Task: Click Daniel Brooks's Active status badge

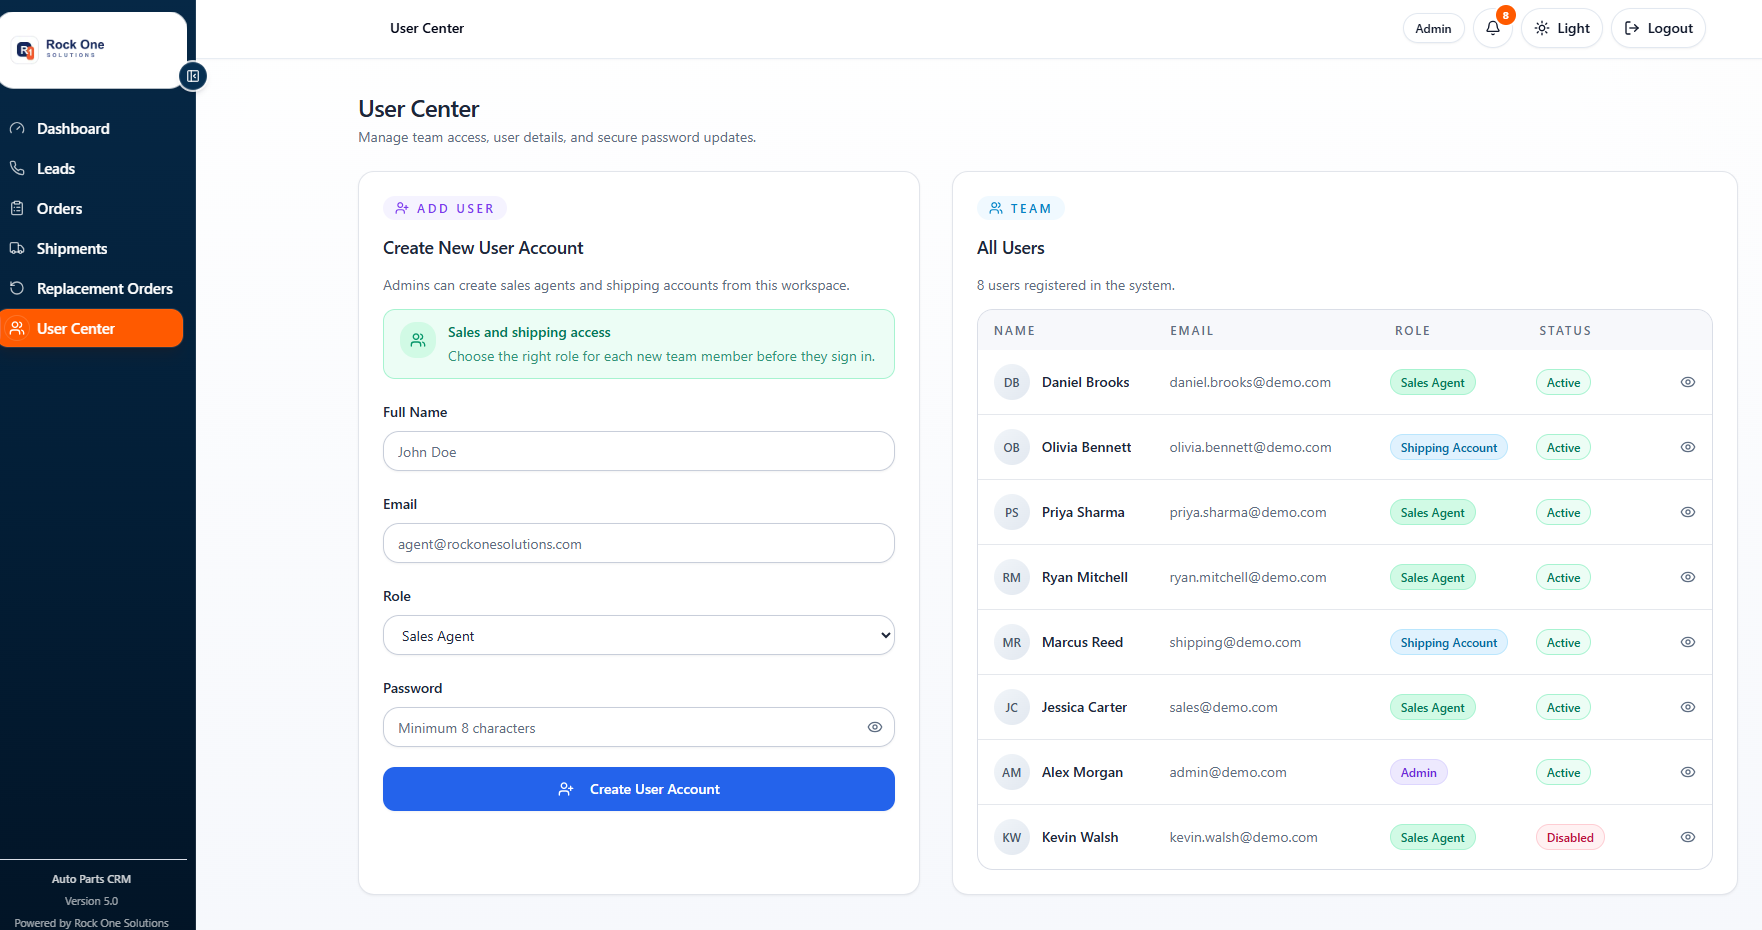Action: point(1563,382)
